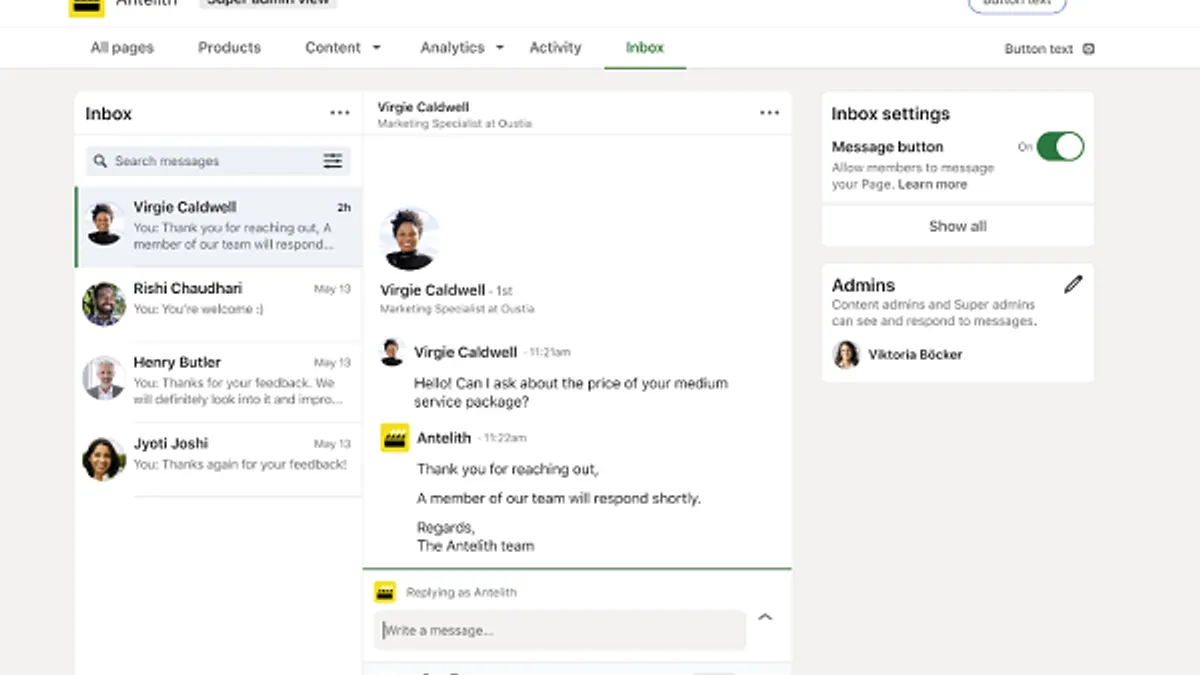Select the Inbox tab
Viewport: 1200px width, 675px height.
[x=645, y=47]
